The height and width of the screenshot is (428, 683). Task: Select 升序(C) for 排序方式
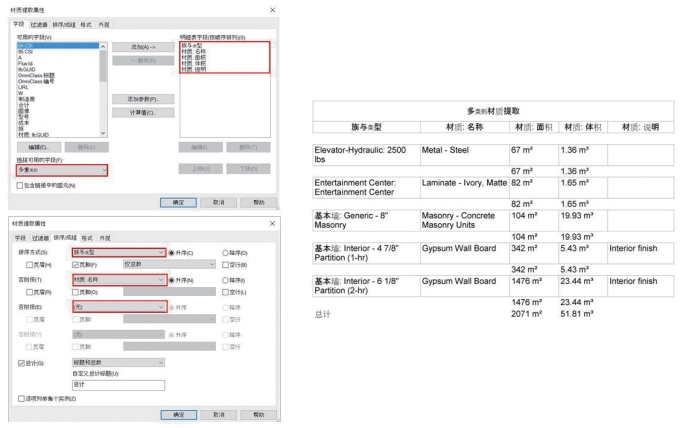point(172,253)
